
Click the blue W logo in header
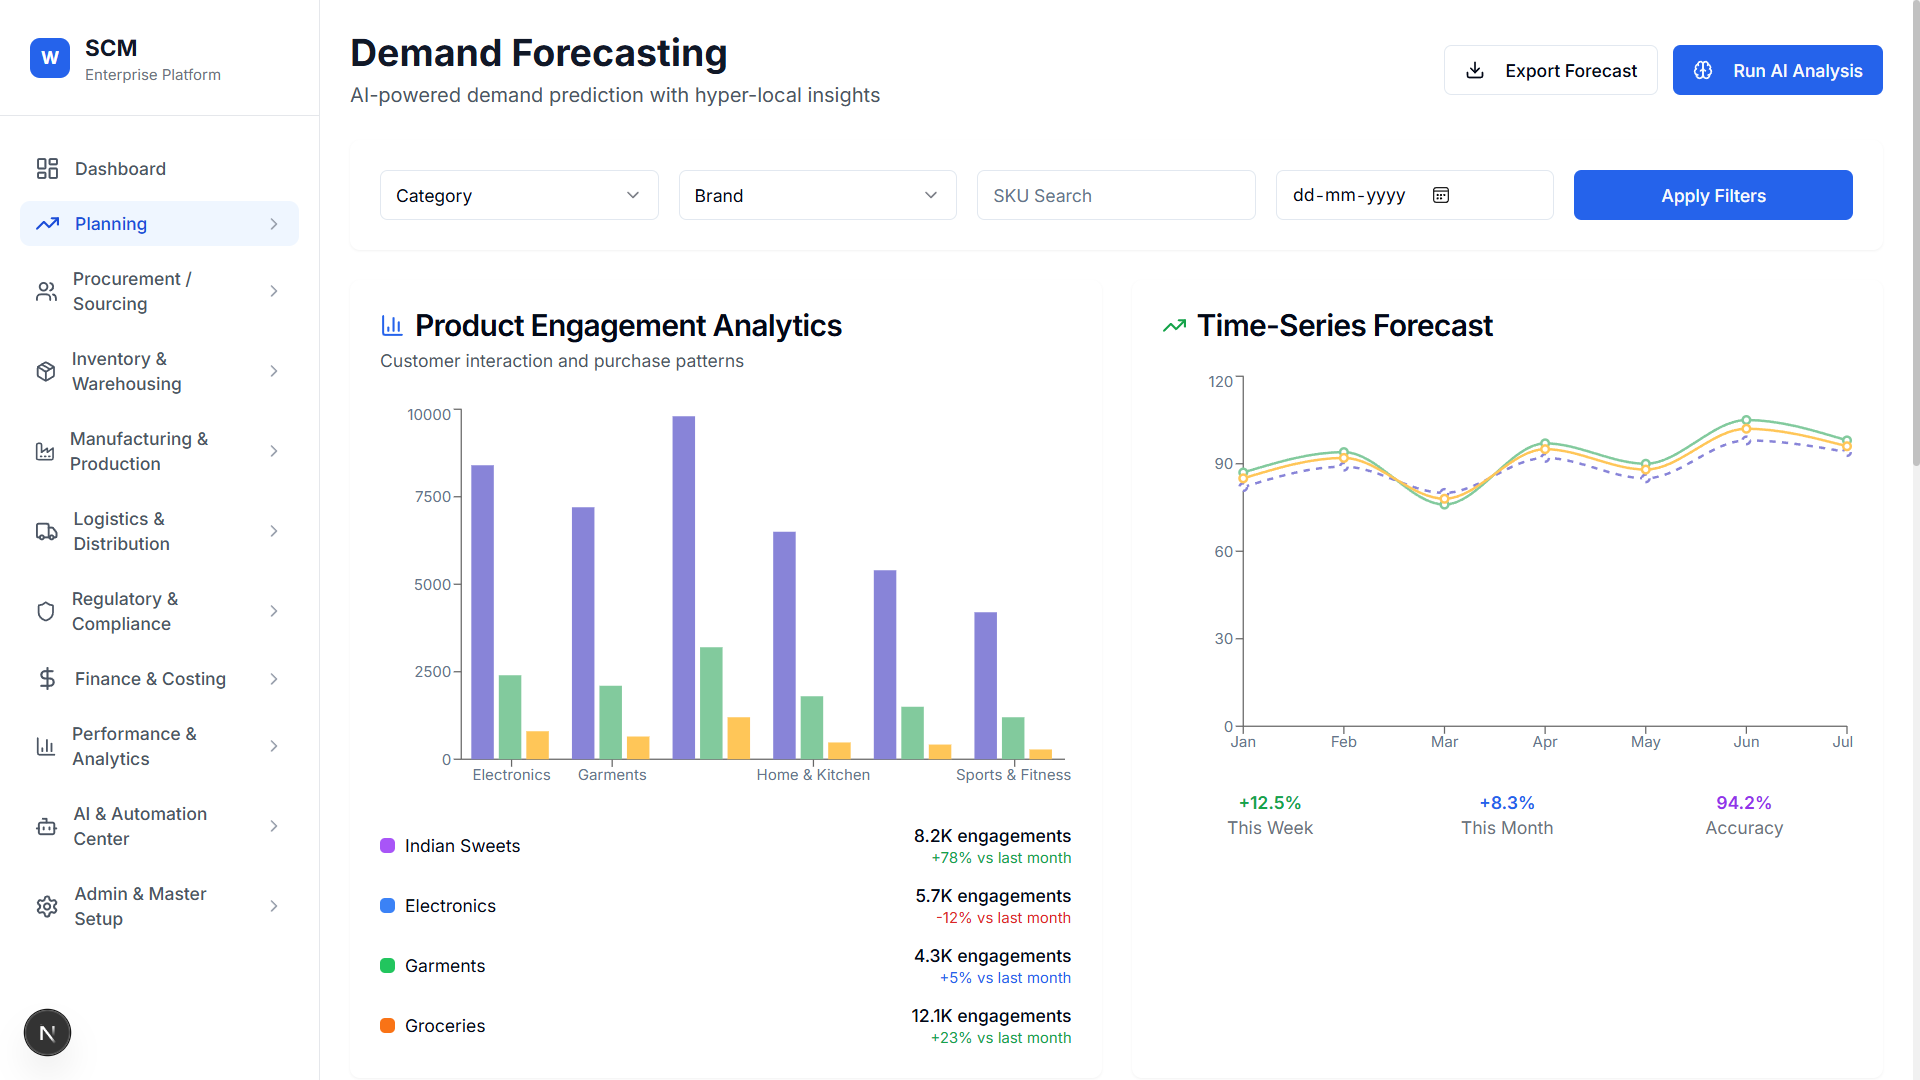click(x=50, y=58)
